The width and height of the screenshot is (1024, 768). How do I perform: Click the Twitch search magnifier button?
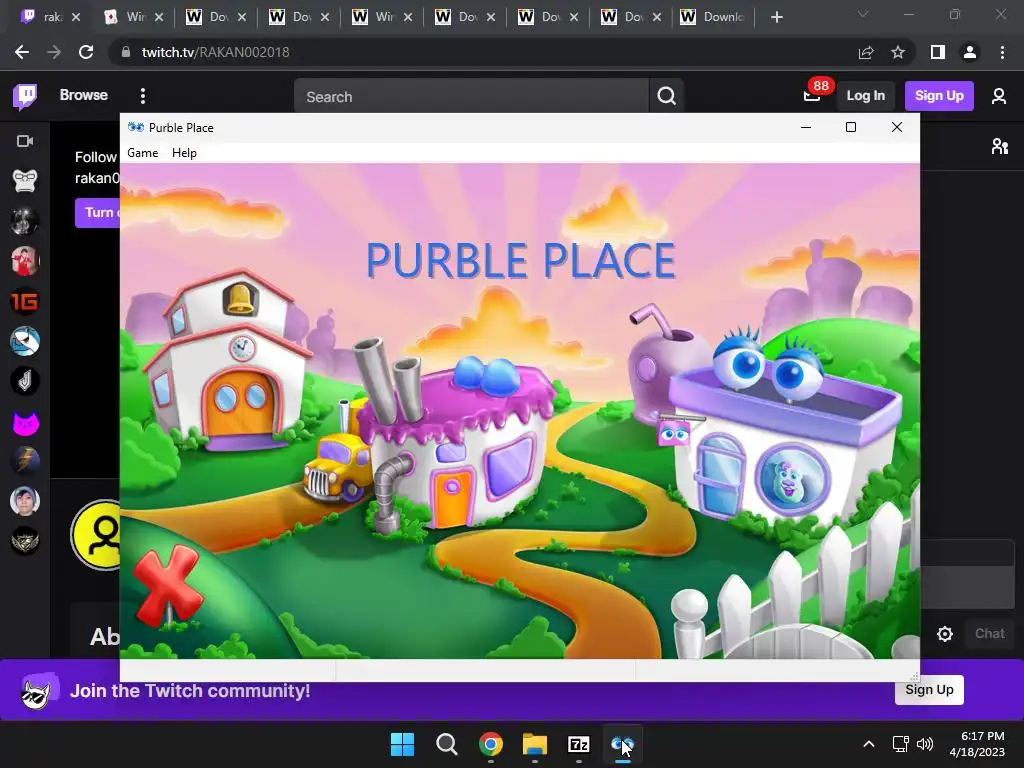click(666, 97)
